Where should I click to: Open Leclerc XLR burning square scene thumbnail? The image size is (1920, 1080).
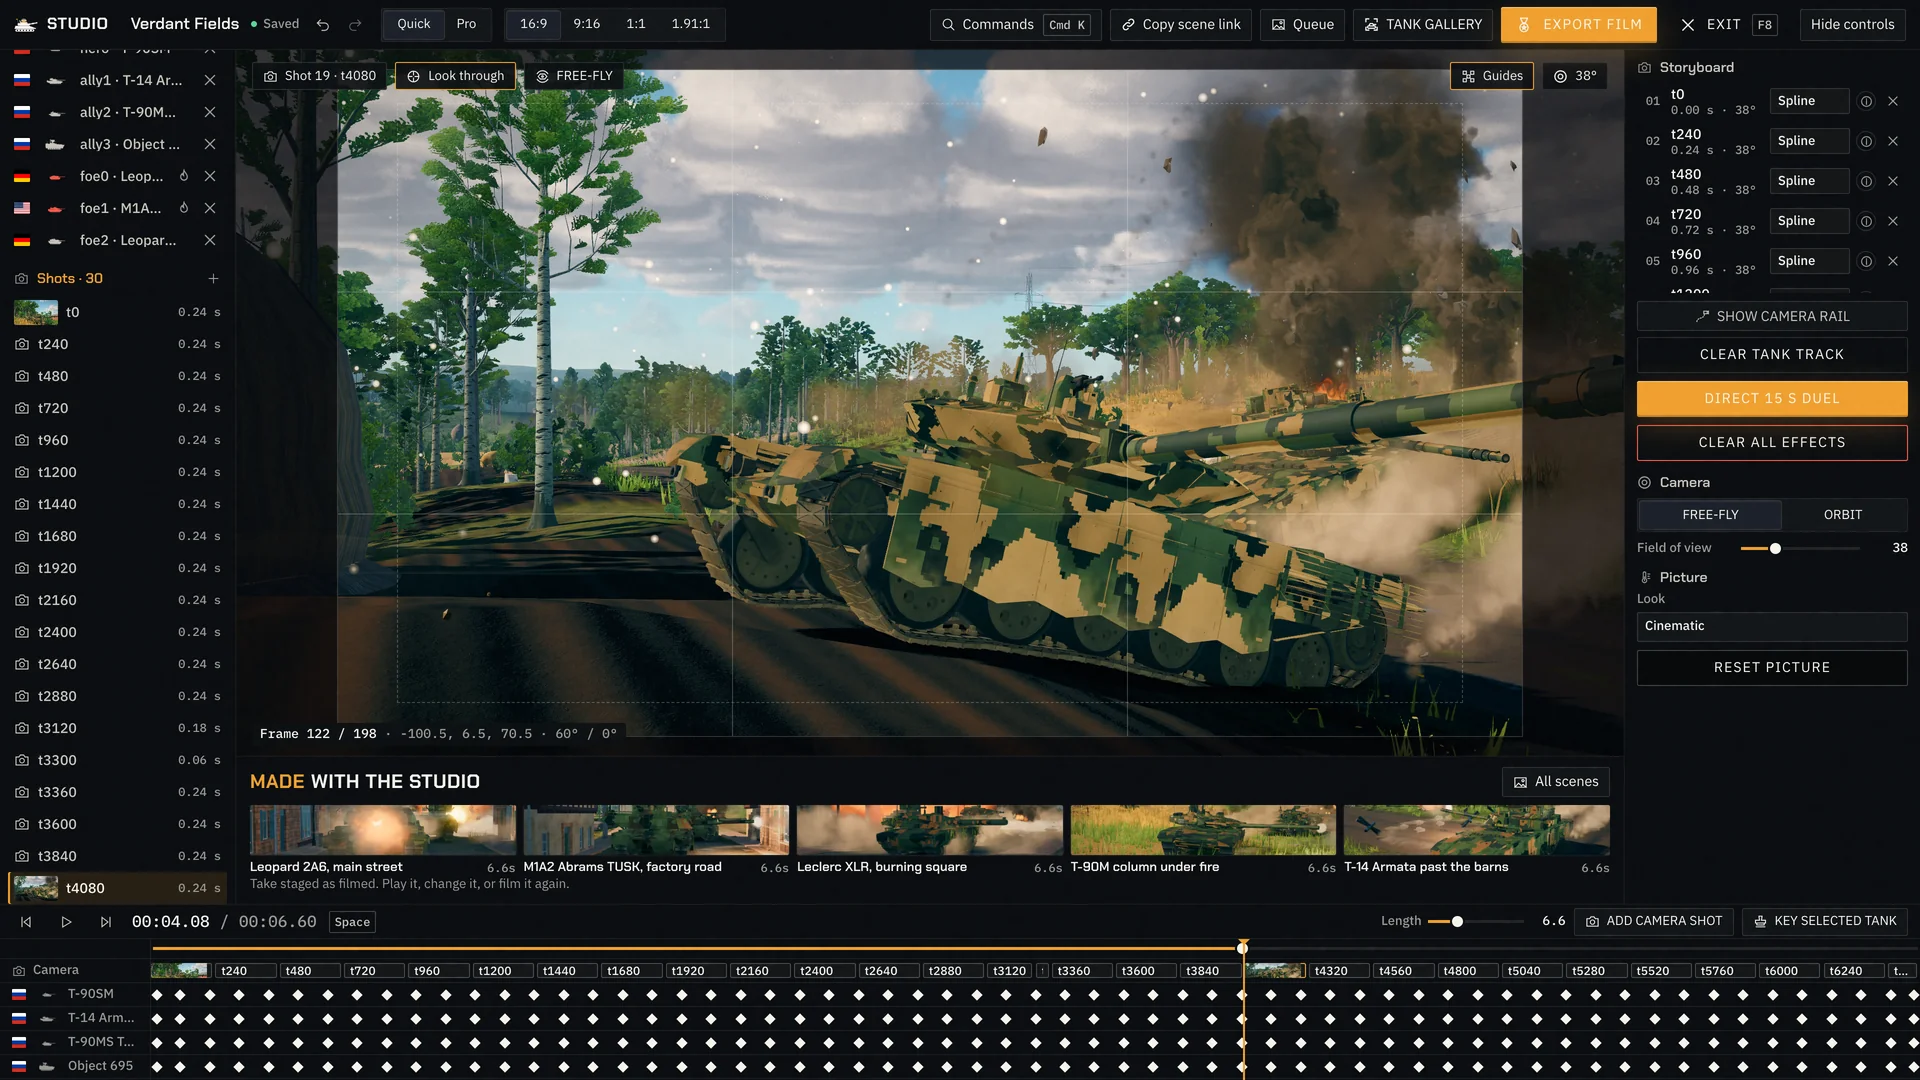pyautogui.click(x=929, y=830)
